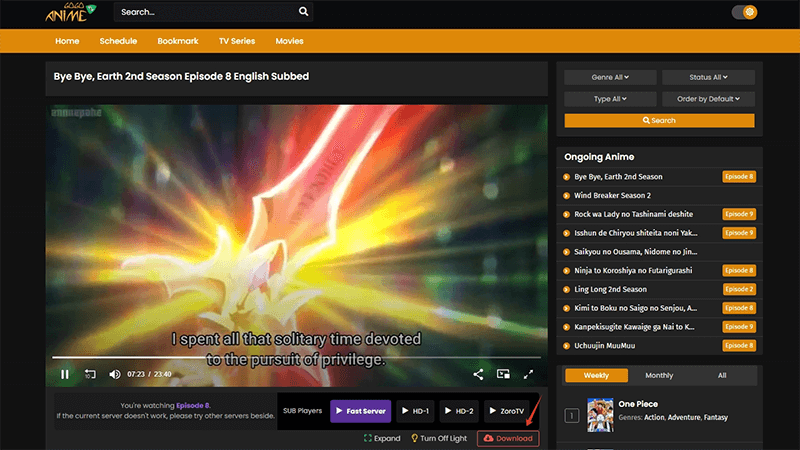The image size is (800, 450).
Task: Enable picture-in-picture mode
Action: tap(503, 374)
